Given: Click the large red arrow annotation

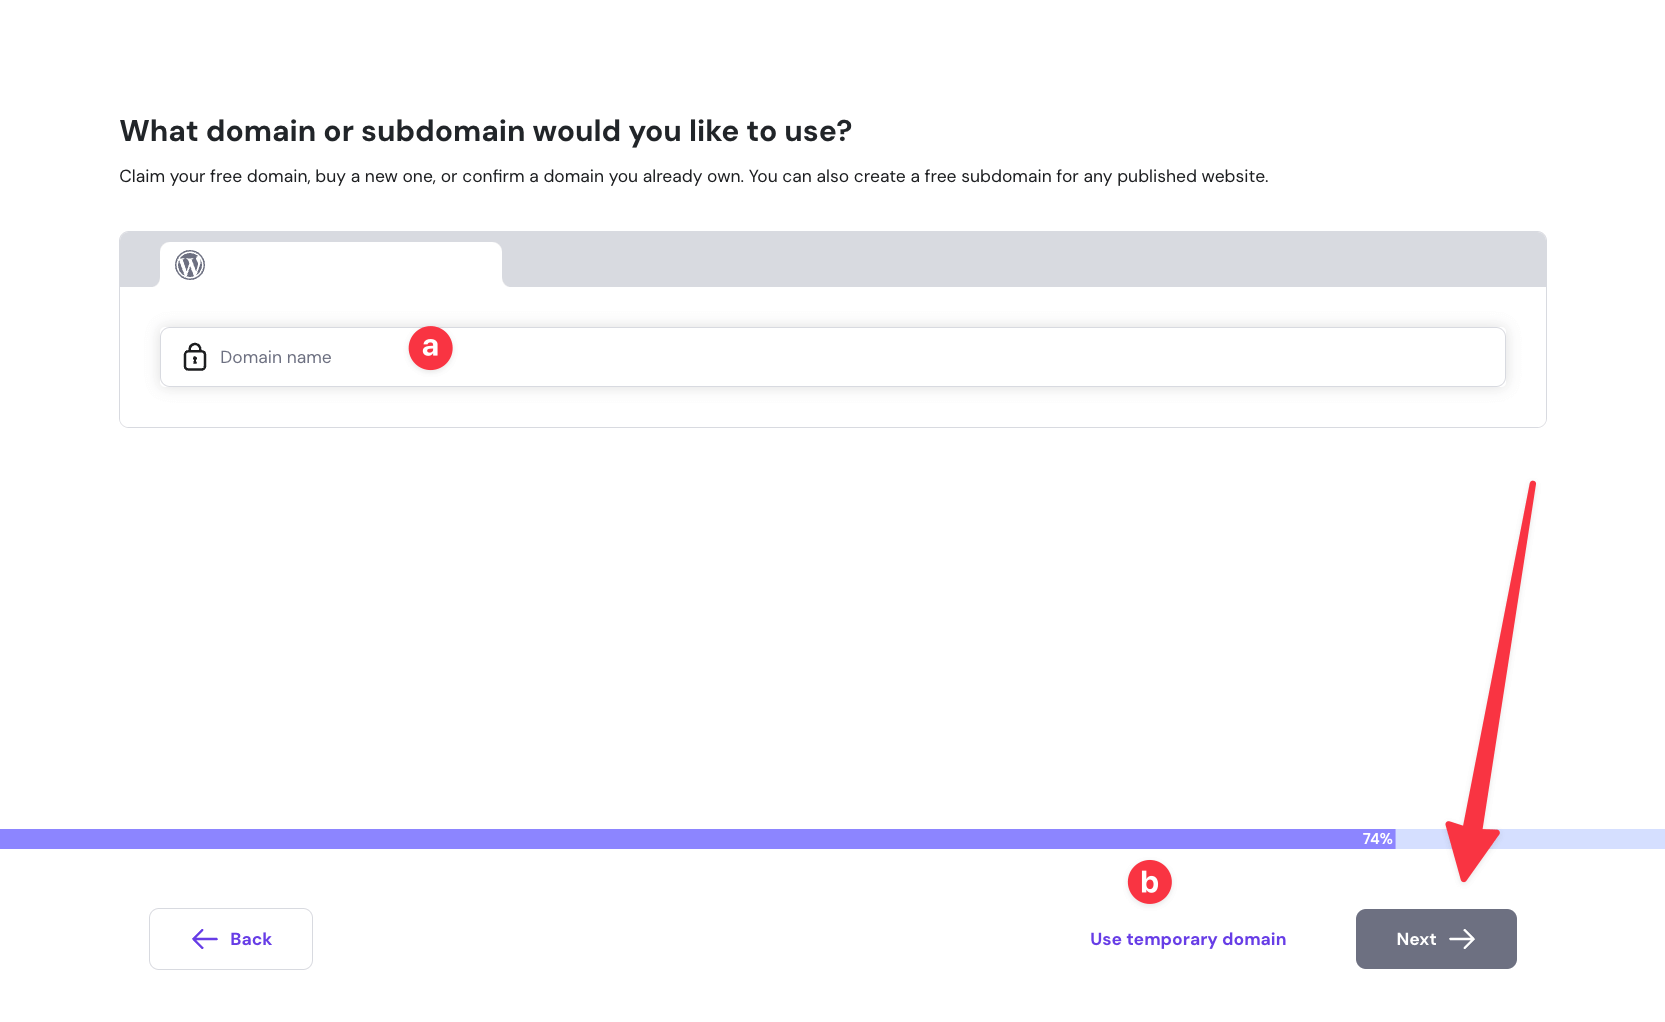Looking at the screenshot, I should [x=1495, y=680].
